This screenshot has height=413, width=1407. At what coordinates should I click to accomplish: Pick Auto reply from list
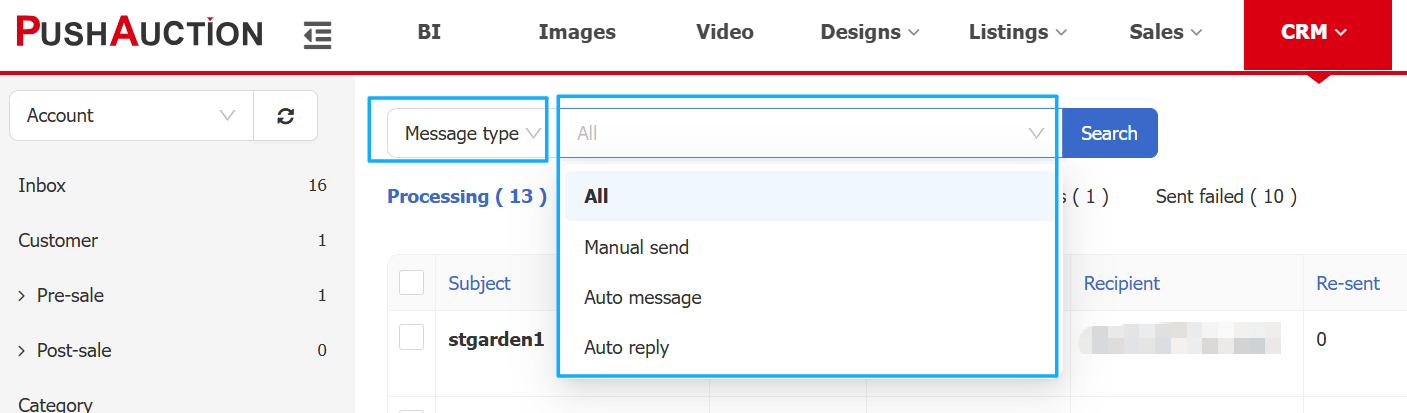tap(626, 348)
